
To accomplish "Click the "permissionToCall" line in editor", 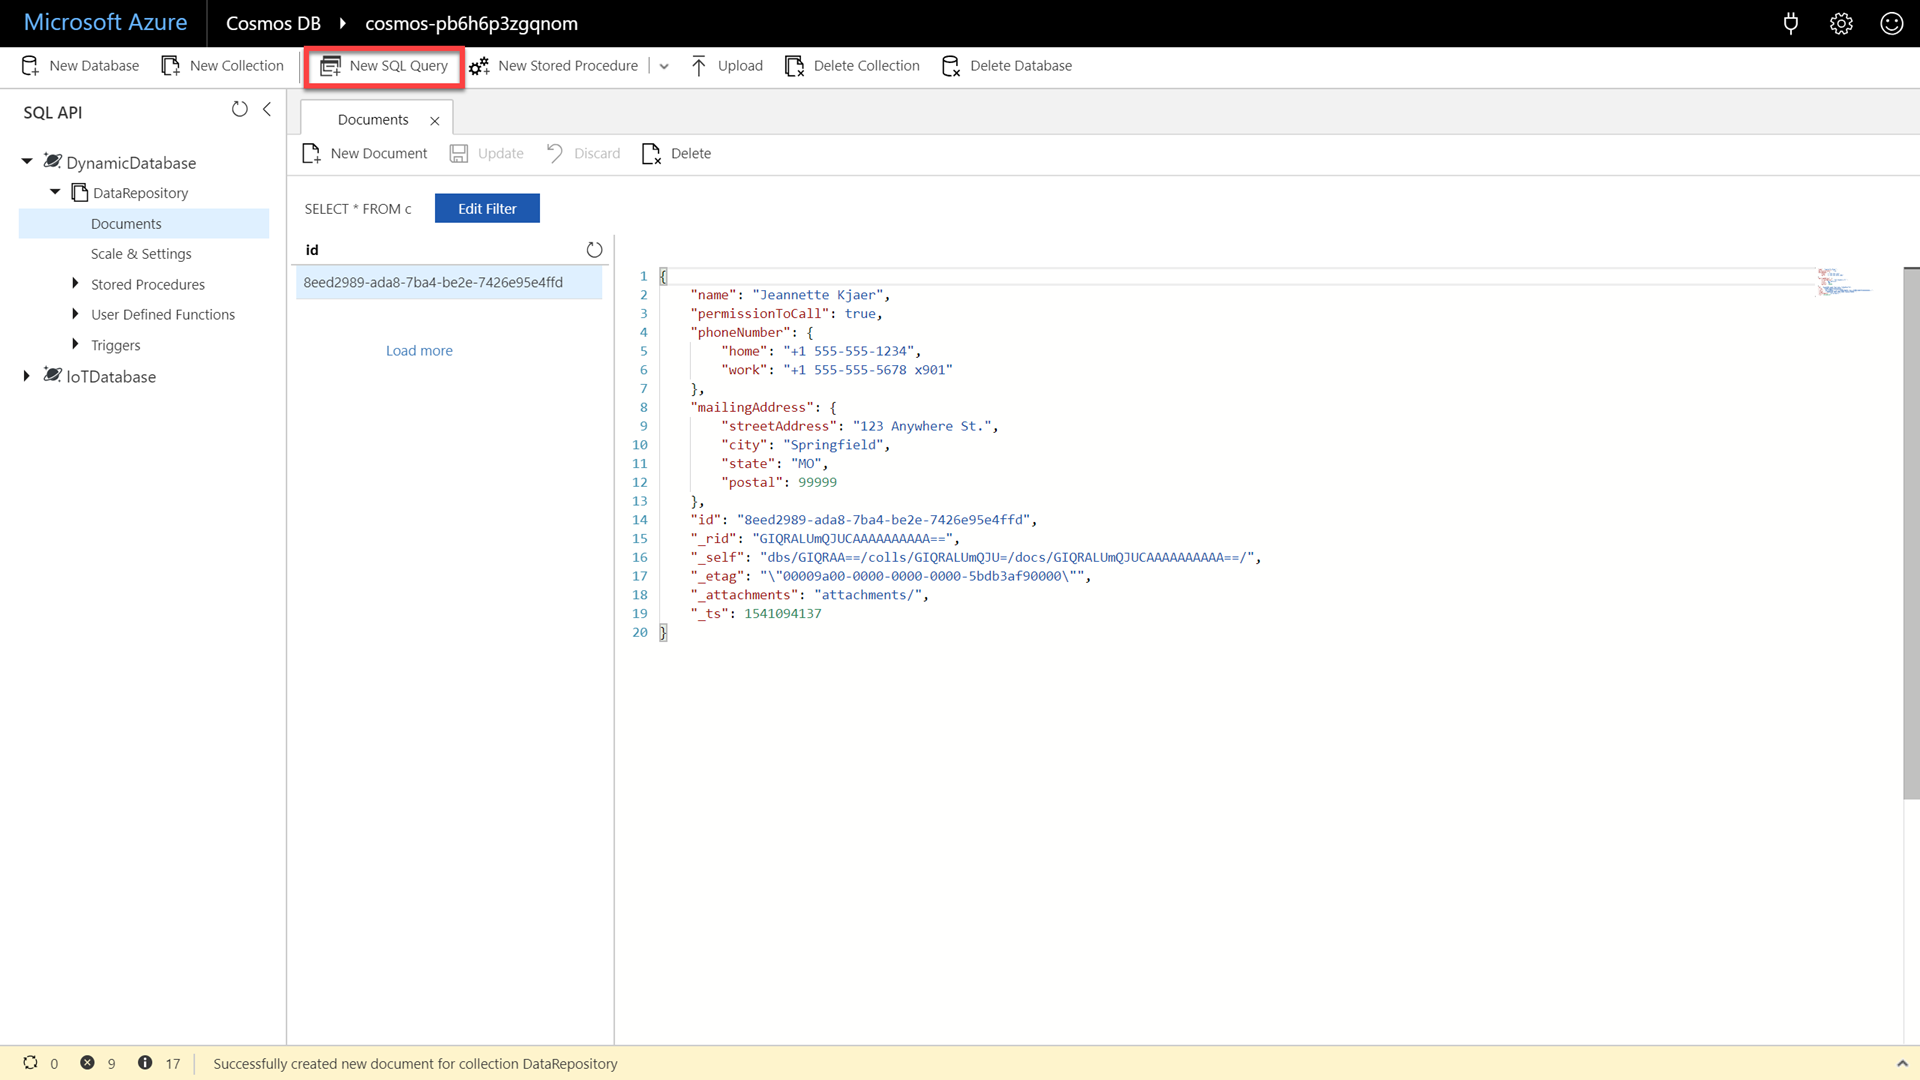I will 786,314.
